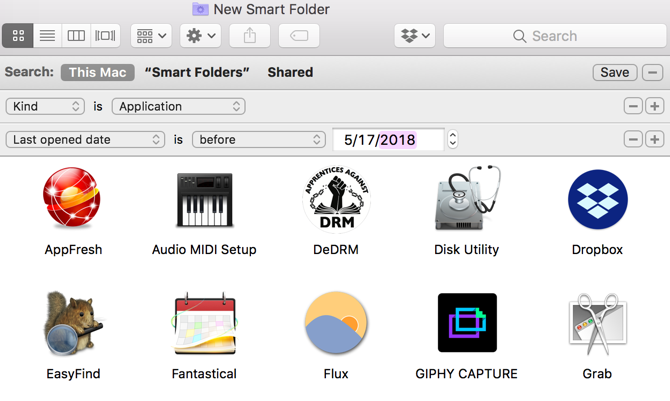Click the GIPHY CAPTURE name label

467,374
